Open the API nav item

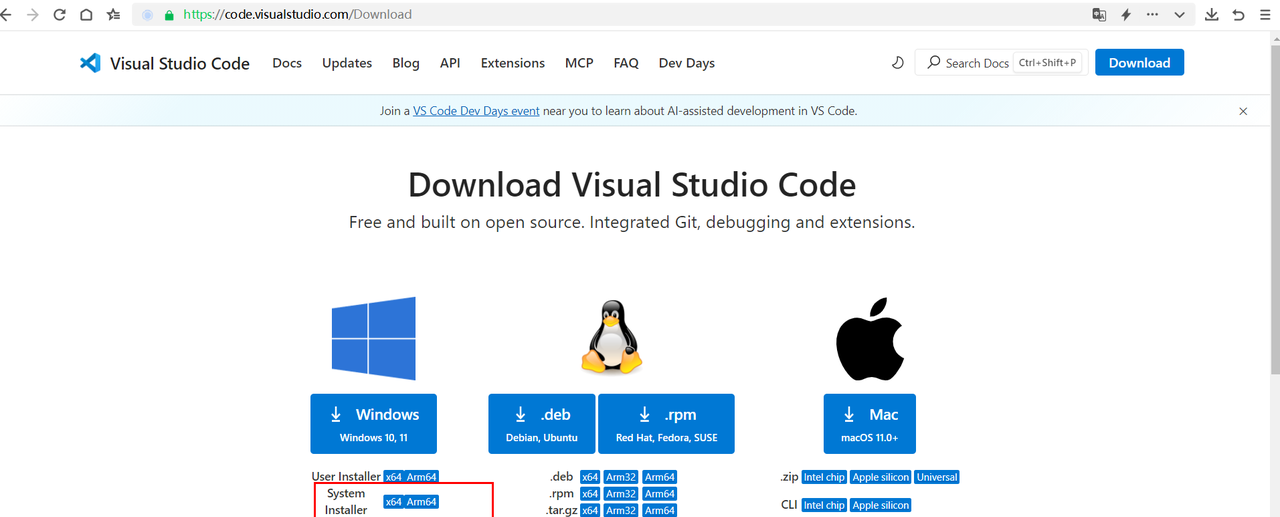(x=450, y=63)
